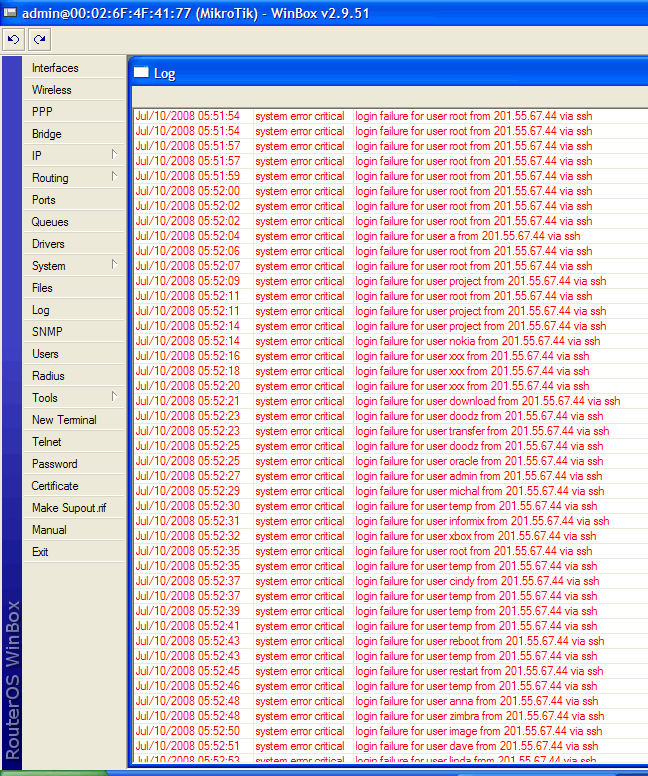This screenshot has width=648, height=776.
Task: Open Certificate from the sidebar
Action: [x=74, y=486]
